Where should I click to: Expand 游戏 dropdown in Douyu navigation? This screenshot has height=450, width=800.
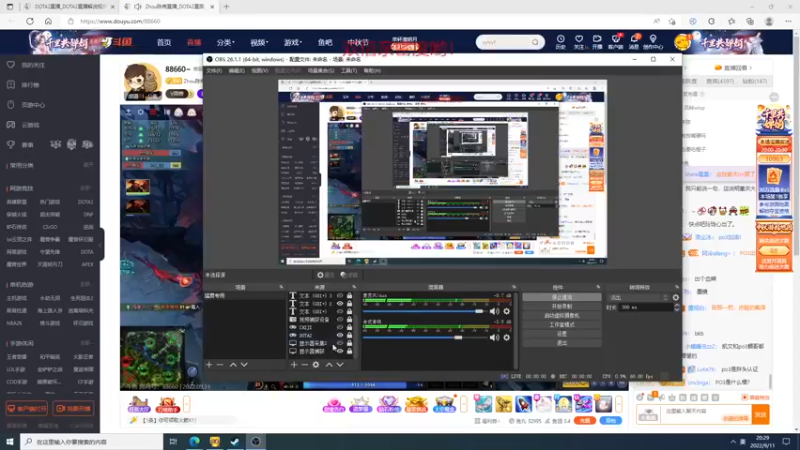pyautogui.click(x=293, y=42)
